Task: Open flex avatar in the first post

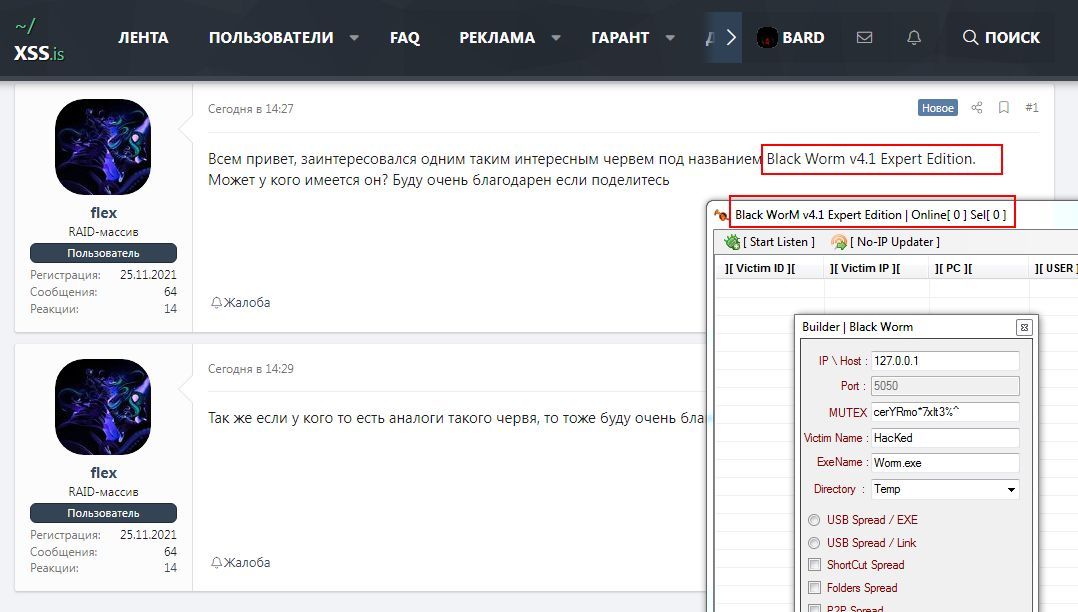Action: tap(103, 146)
